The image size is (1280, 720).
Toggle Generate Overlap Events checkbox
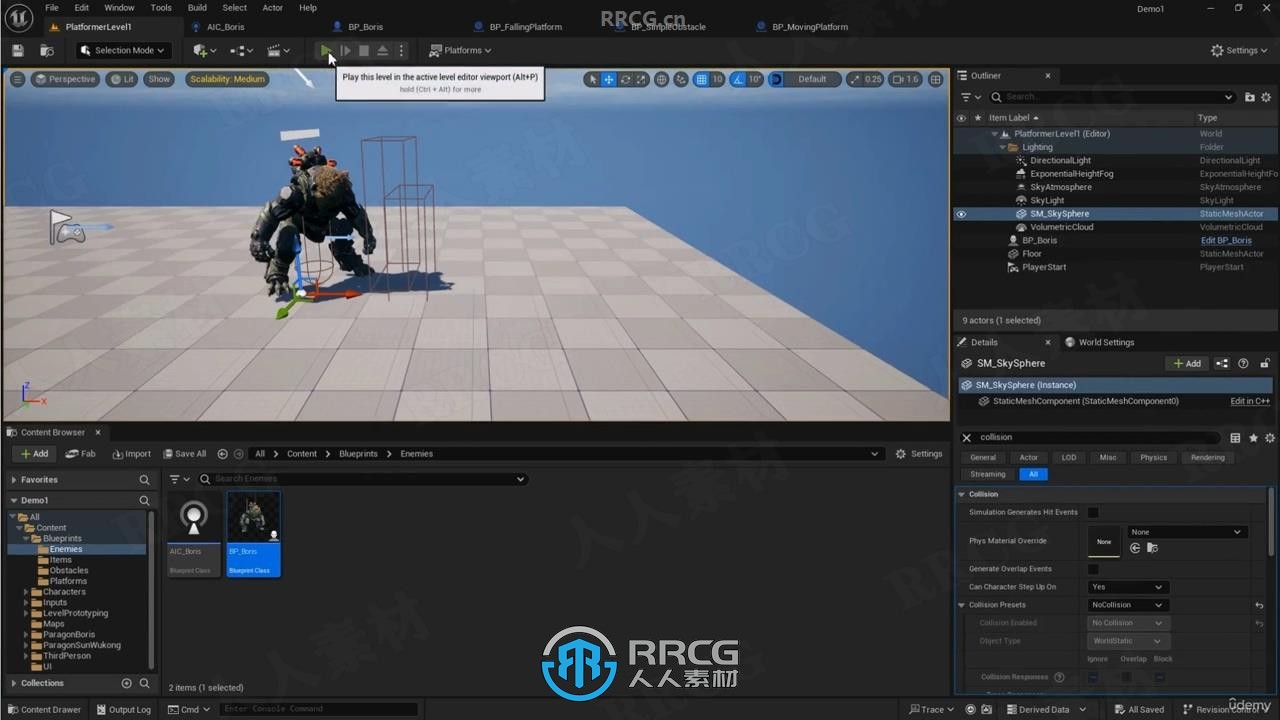click(1093, 569)
